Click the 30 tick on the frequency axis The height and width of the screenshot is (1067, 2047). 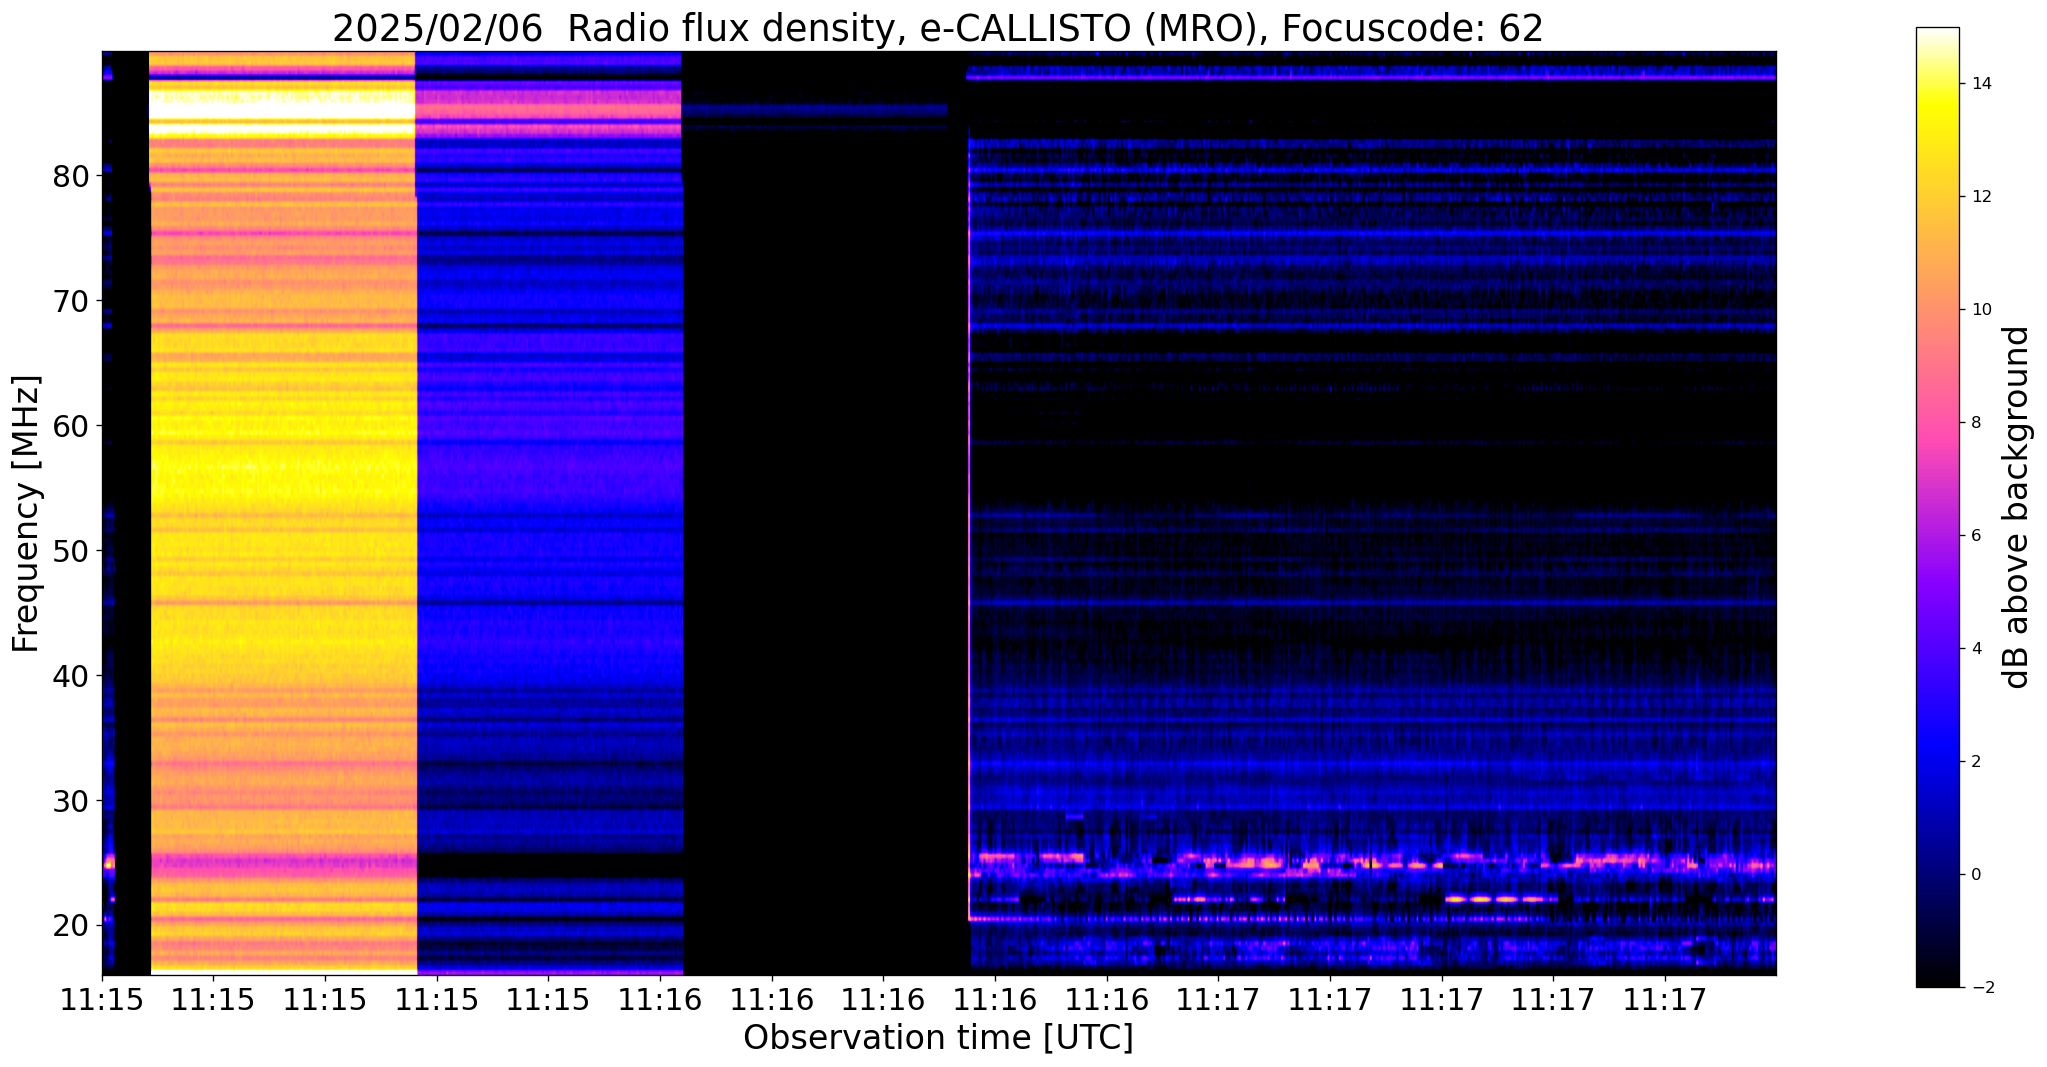tap(72, 801)
